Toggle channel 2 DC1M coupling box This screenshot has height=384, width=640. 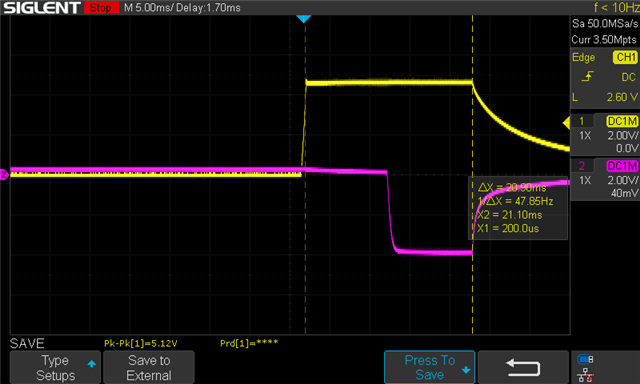[622, 166]
